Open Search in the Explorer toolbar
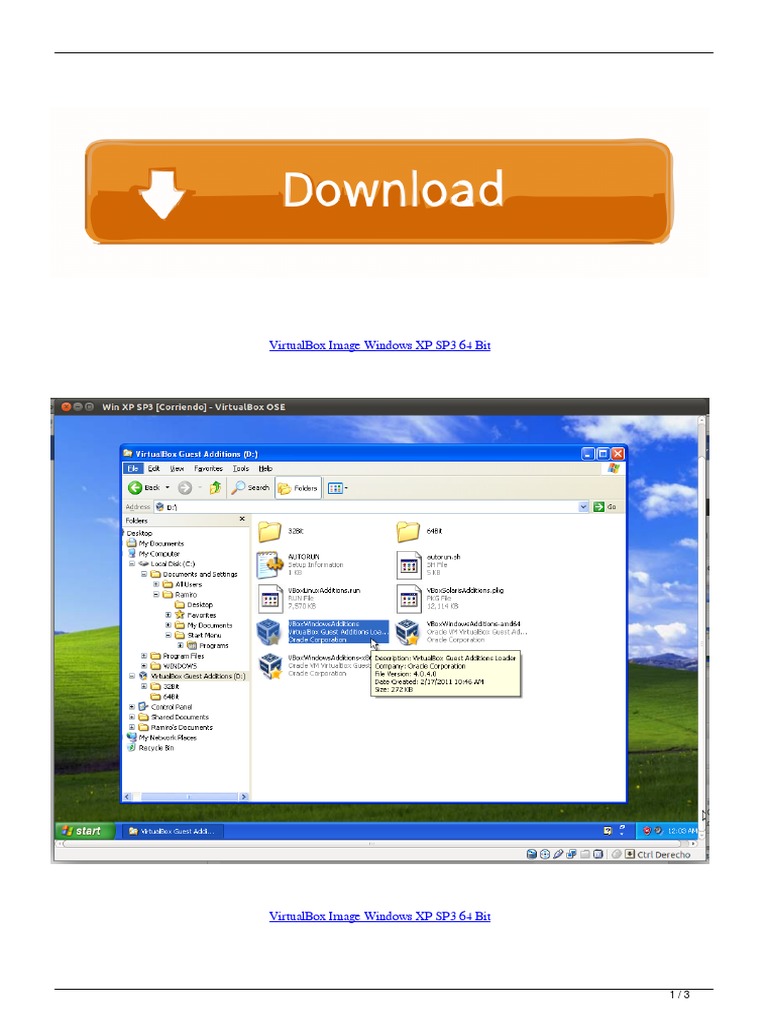This screenshot has width=768, height=1024. tap(251, 488)
